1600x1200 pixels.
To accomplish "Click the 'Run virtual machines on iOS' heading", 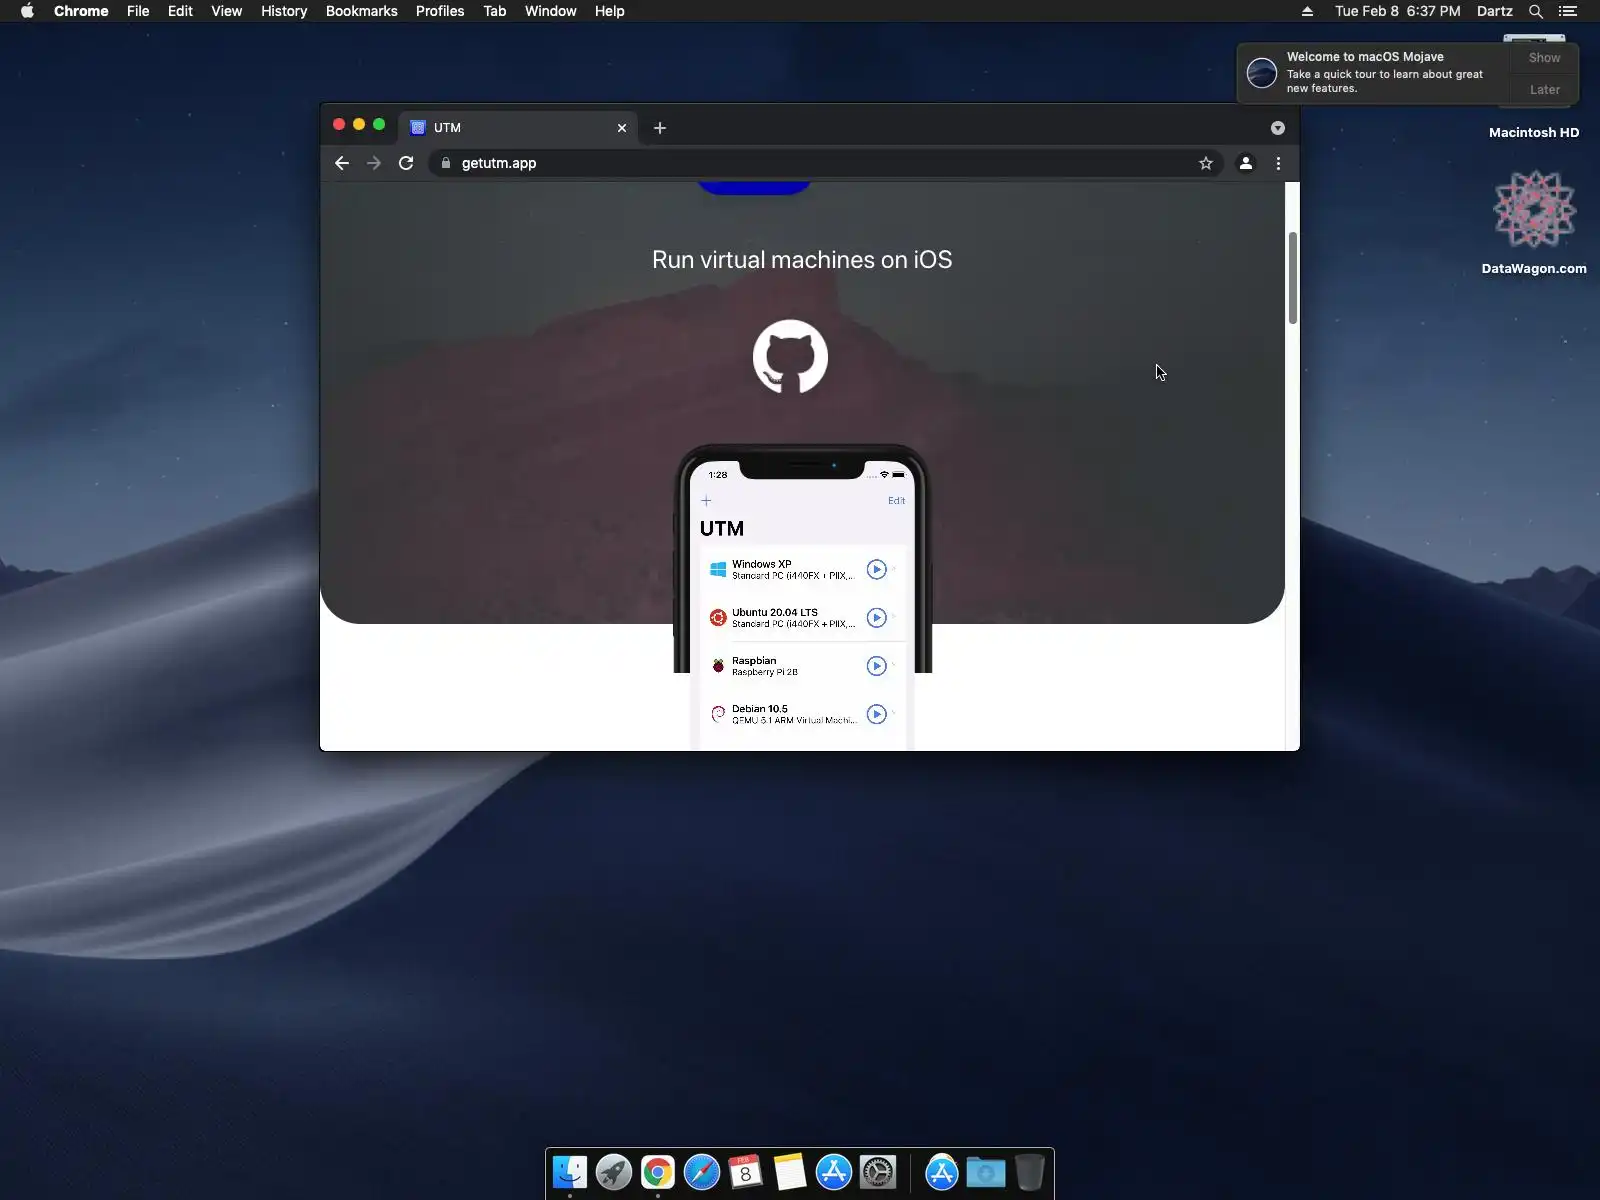I will click(x=802, y=260).
